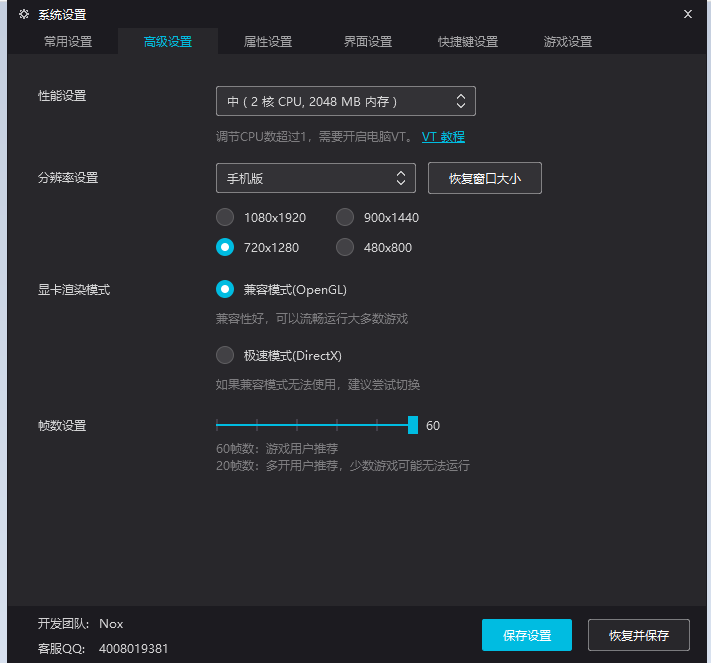The image size is (711, 663).
Task: Click the 保存设置 save button
Action: click(x=526, y=635)
